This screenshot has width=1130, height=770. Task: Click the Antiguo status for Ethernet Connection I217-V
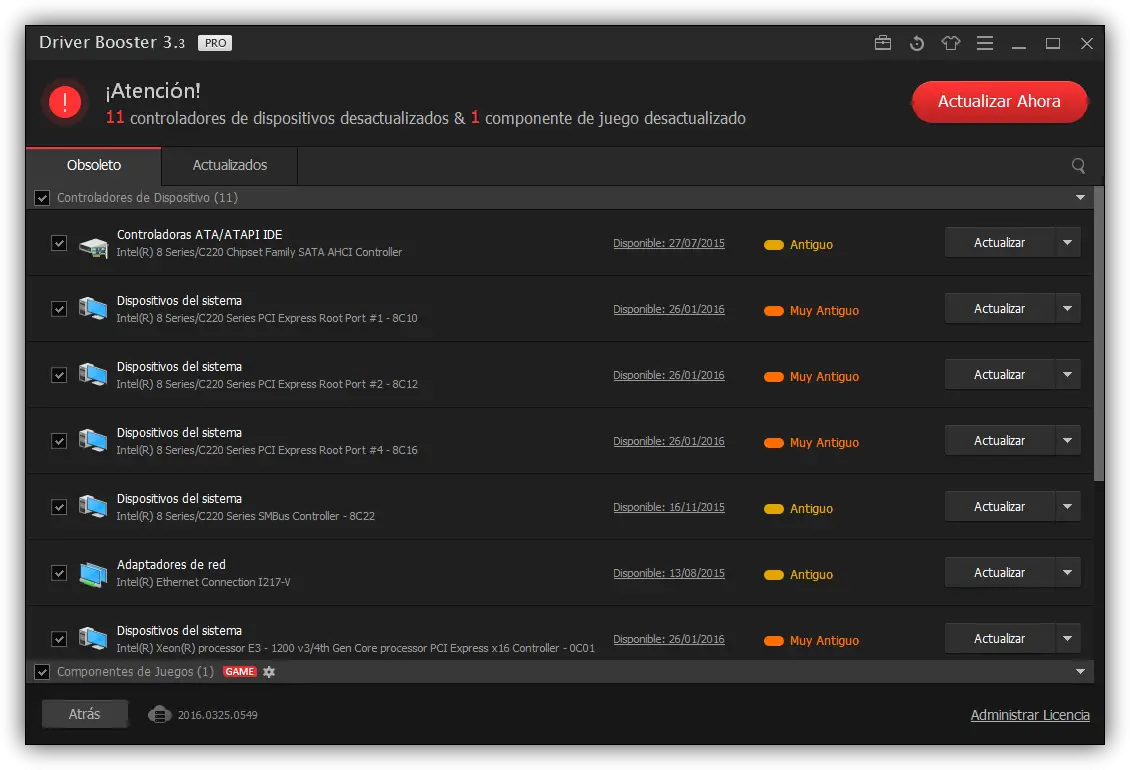point(798,575)
